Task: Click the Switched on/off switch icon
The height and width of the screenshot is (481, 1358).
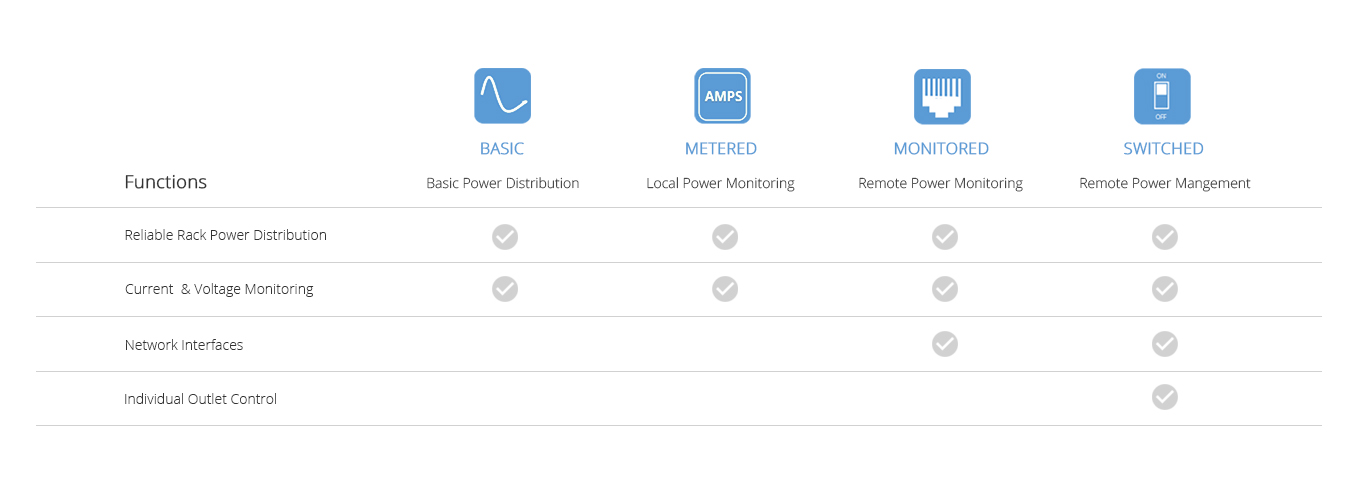Action: tap(1162, 96)
